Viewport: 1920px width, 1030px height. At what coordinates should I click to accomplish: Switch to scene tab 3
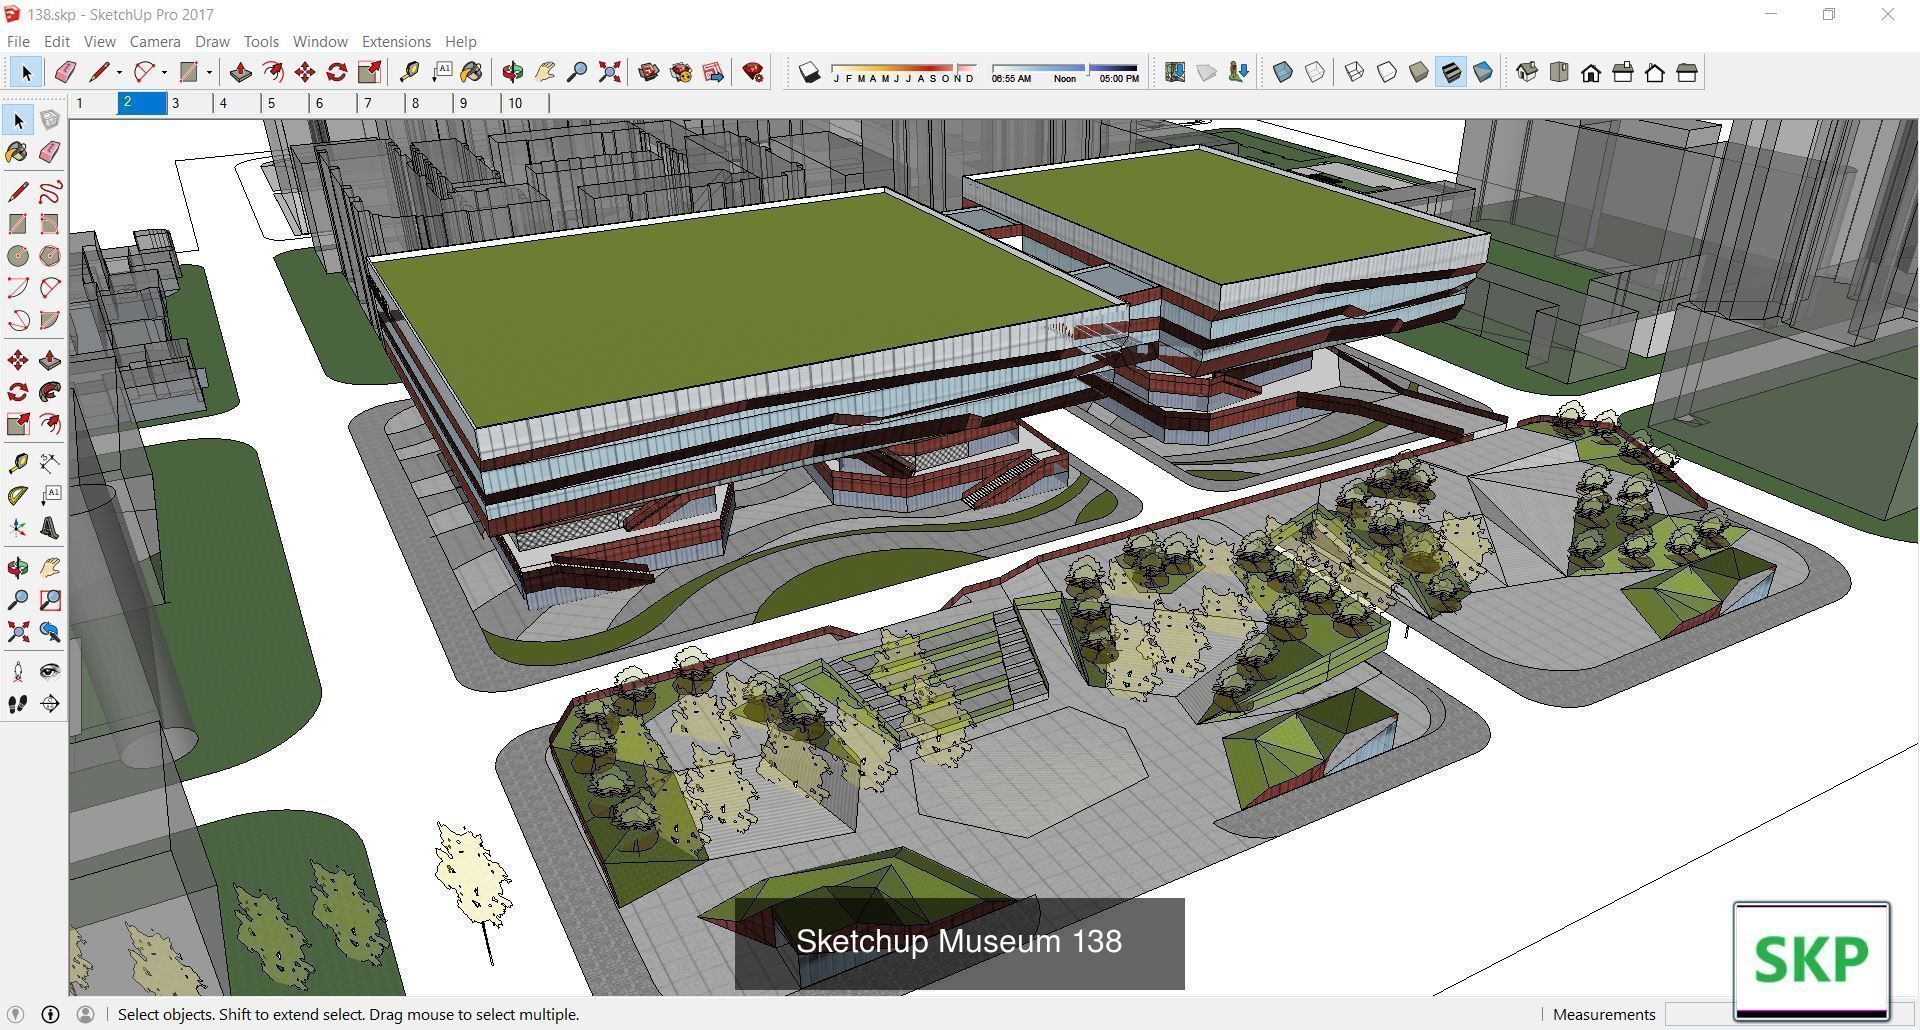[x=189, y=103]
